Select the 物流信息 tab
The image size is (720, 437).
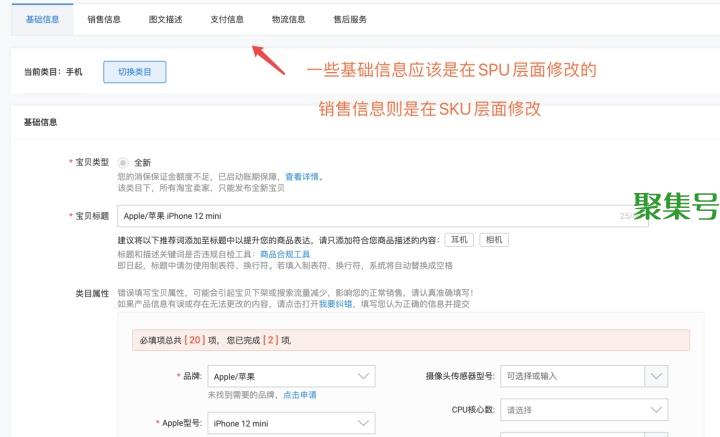288,19
